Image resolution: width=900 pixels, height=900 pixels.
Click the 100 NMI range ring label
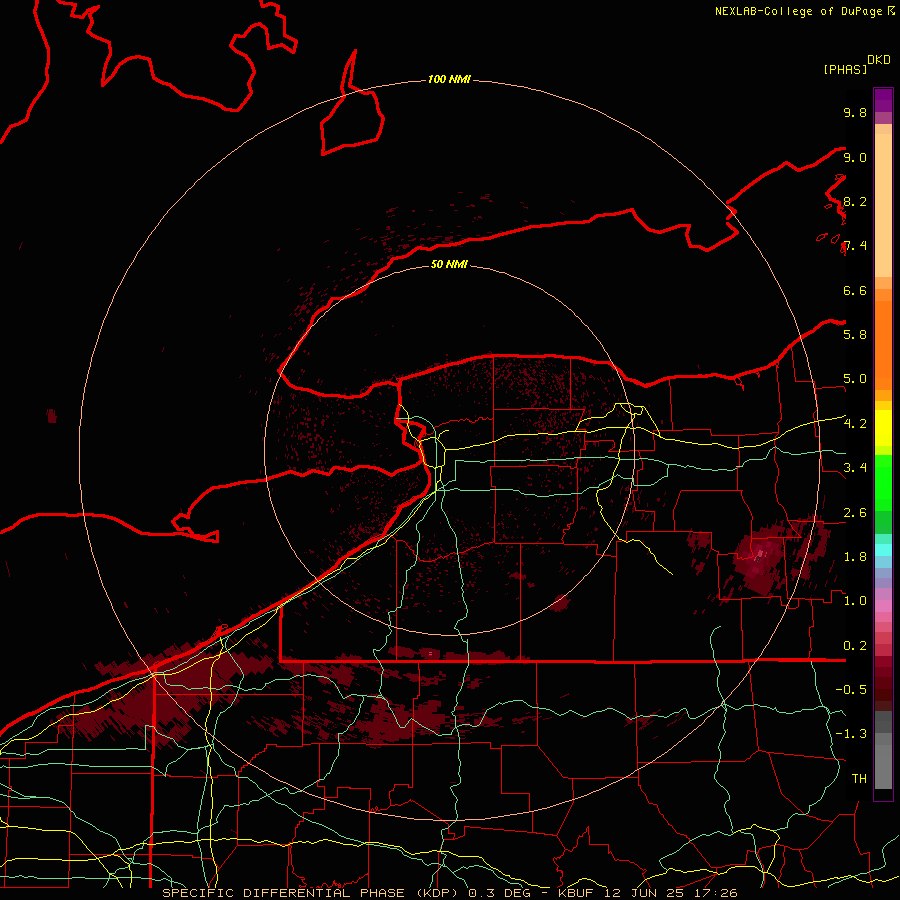(x=449, y=79)
